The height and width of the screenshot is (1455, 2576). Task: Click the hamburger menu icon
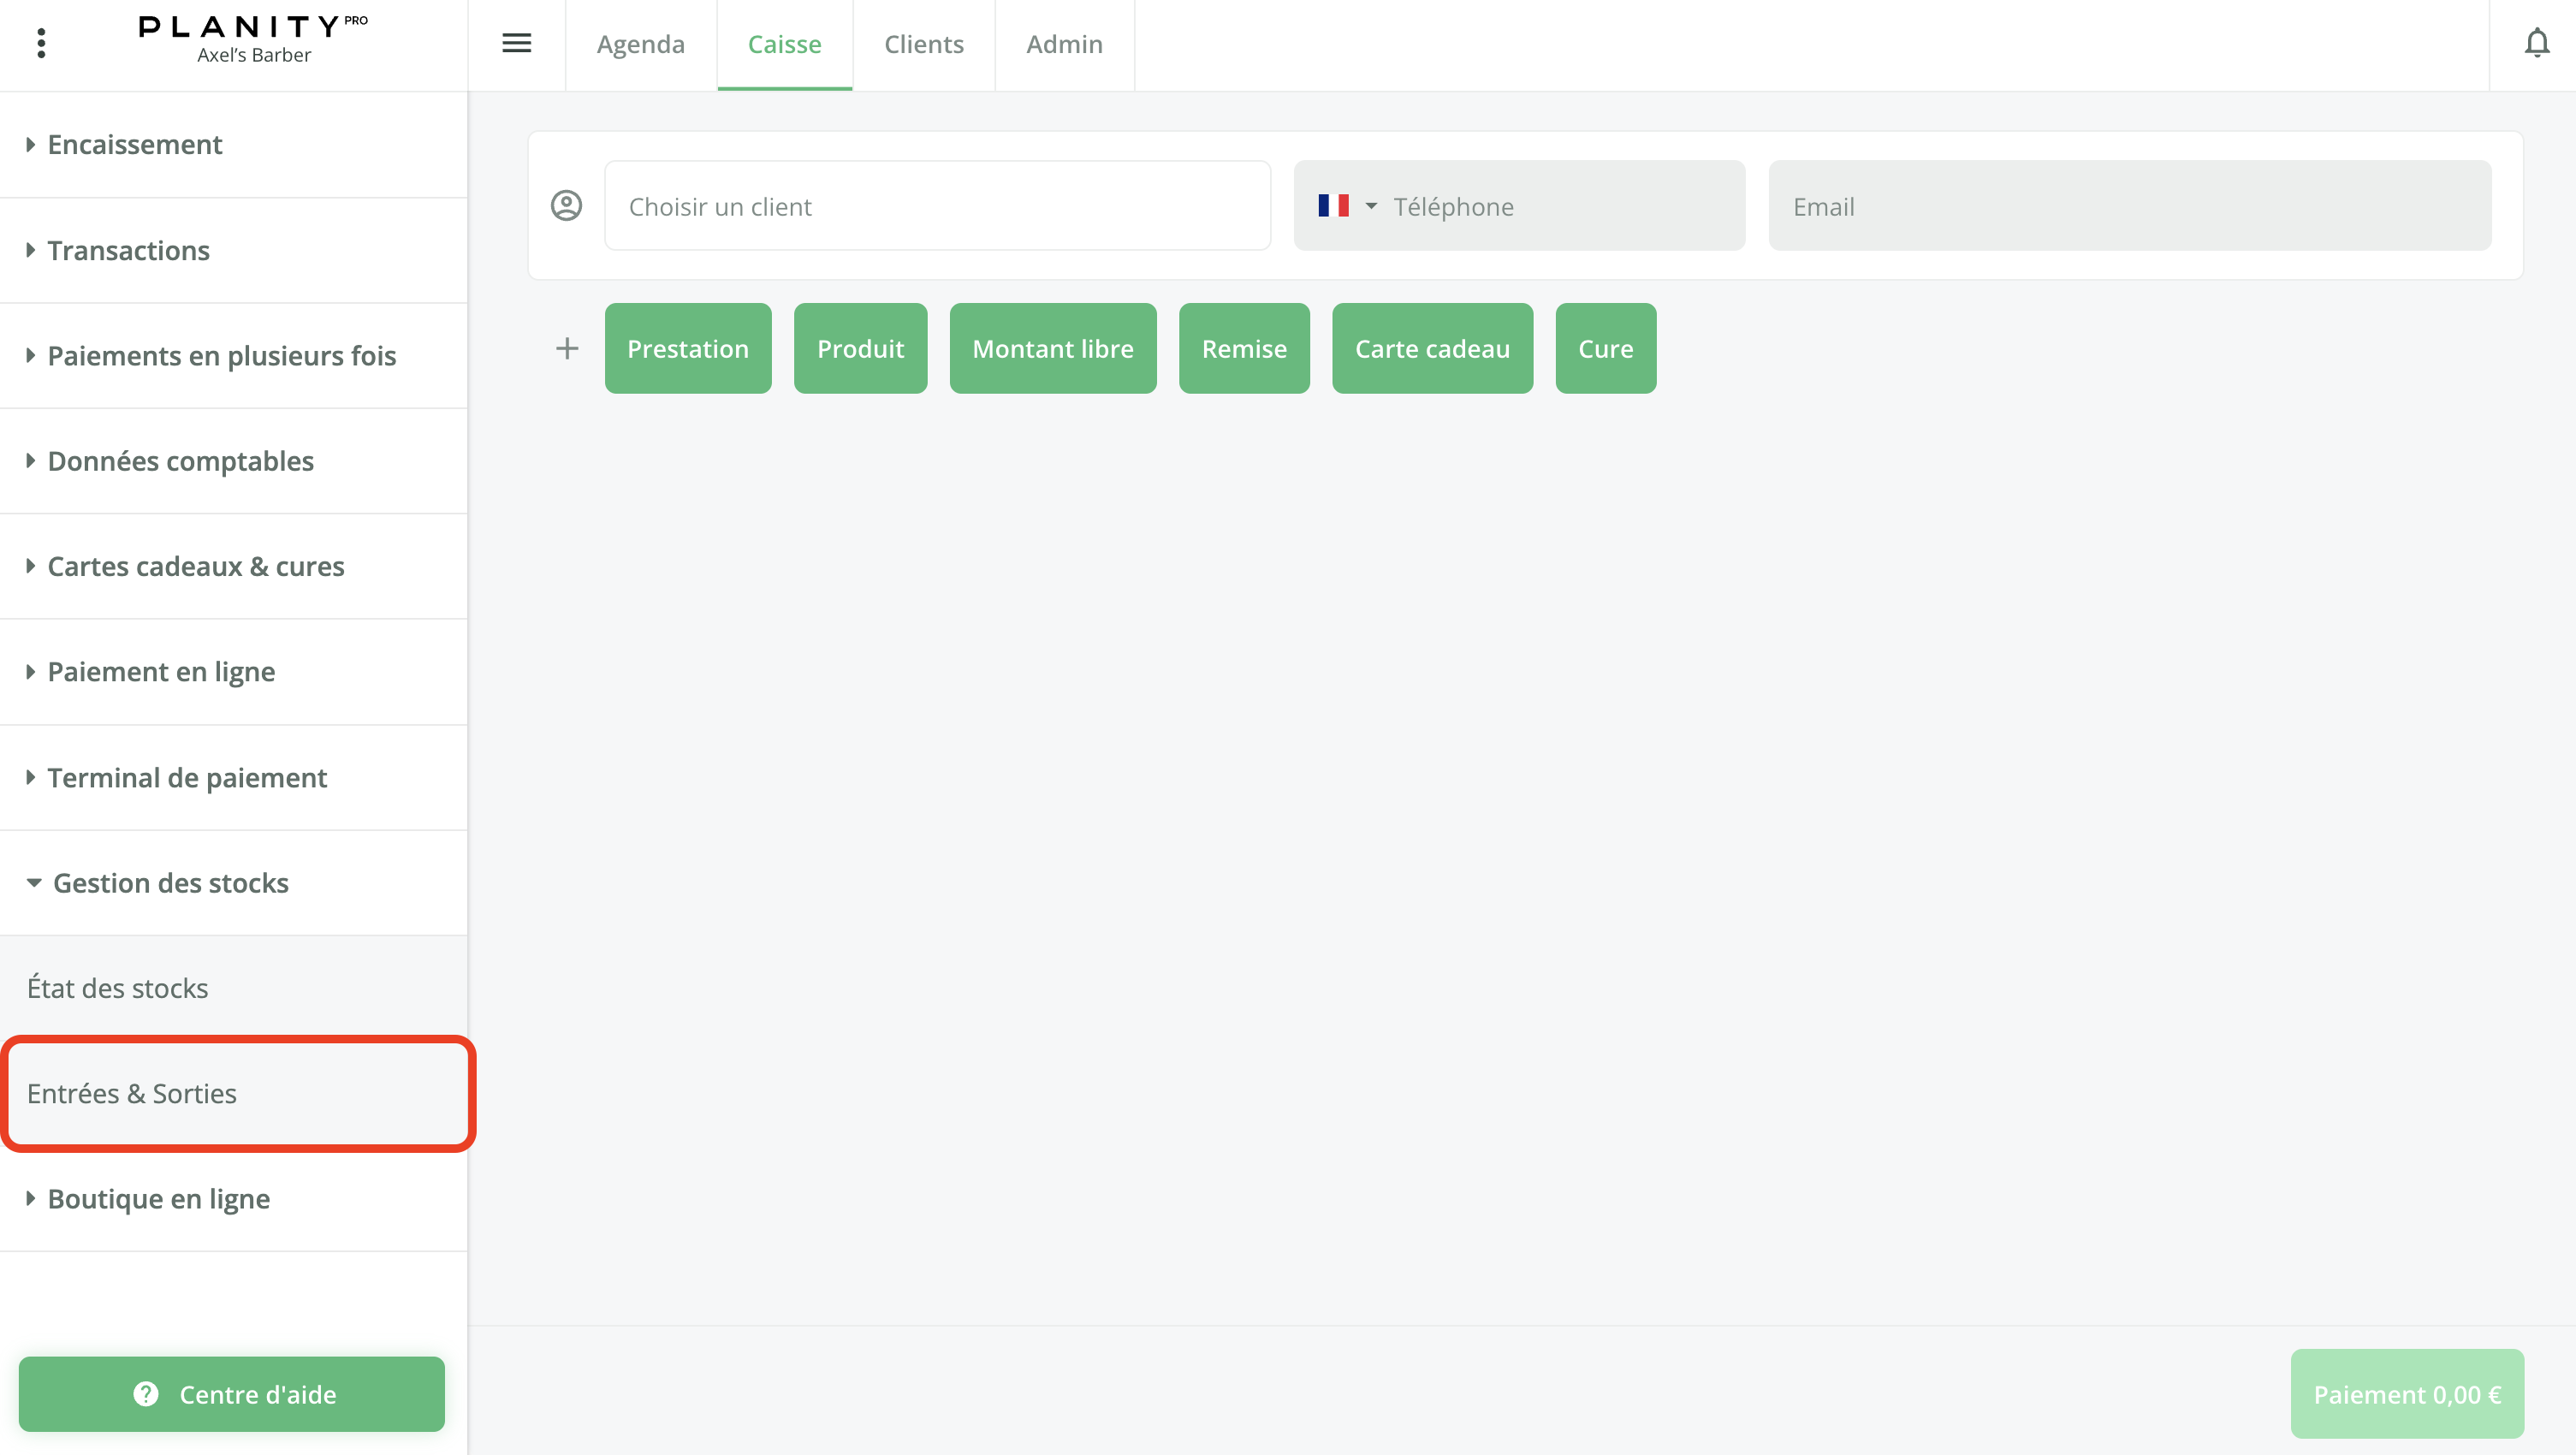point(516,43)
